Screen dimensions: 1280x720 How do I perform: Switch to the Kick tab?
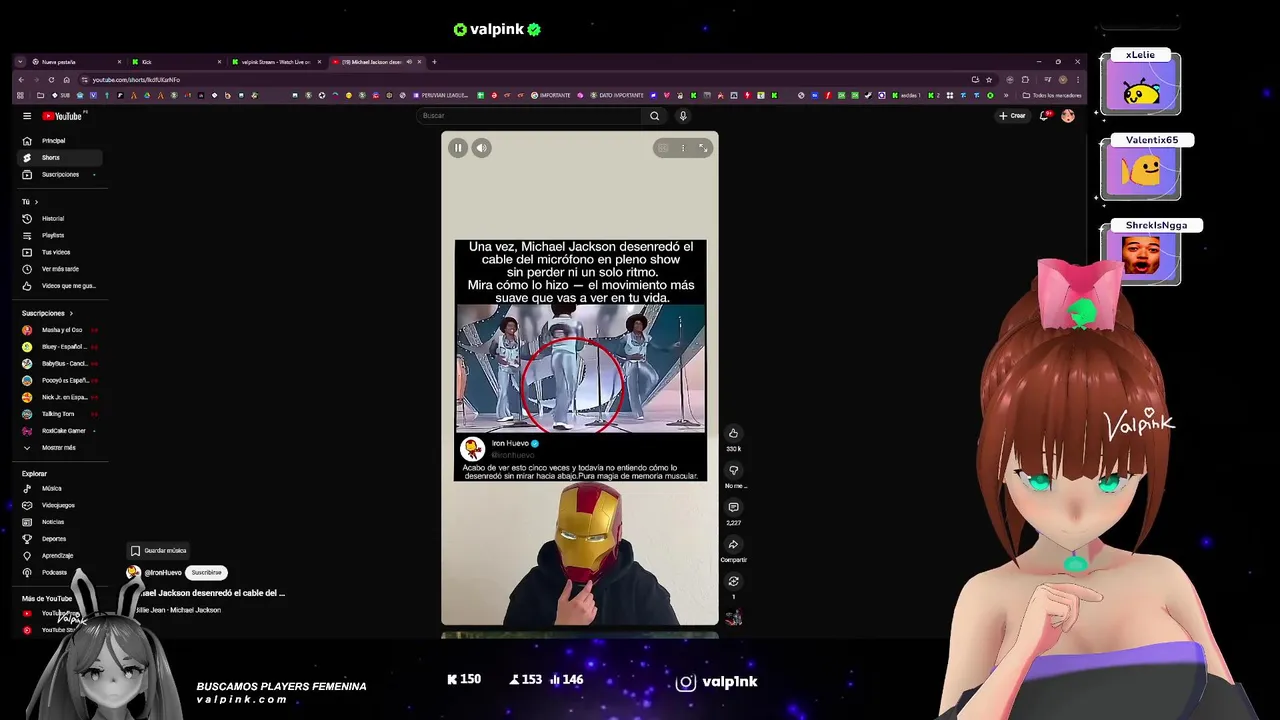pyautogui.click(x=176, y=62)
